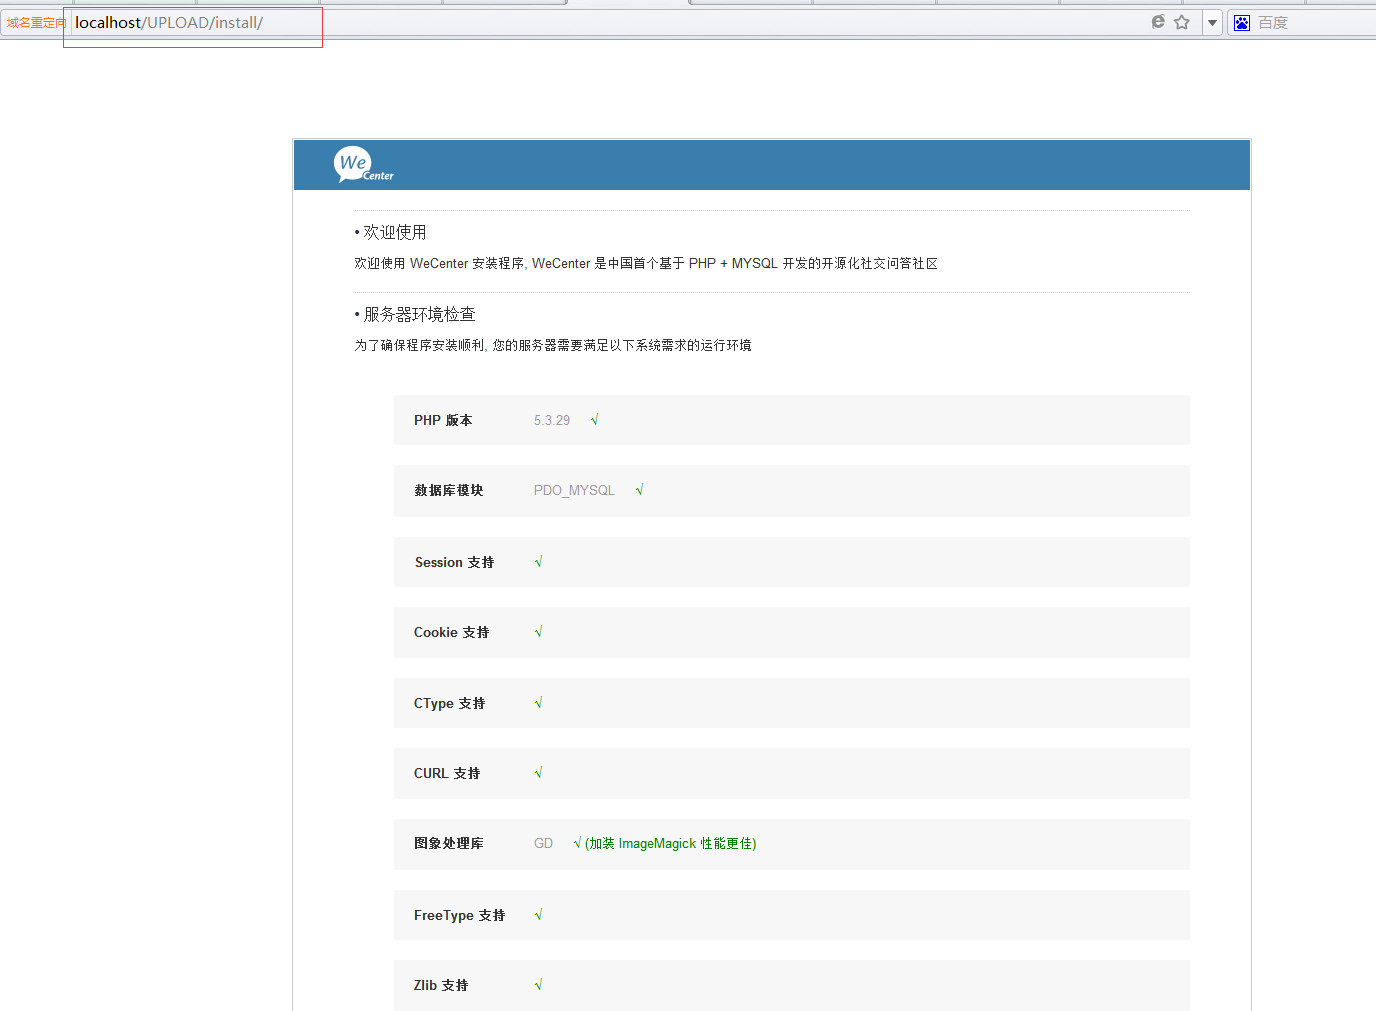Screen dimensions: 1376x1011
Task: Click the 为了确保程序安装顺利 requirement description text
Action: [x=553, y=345]
